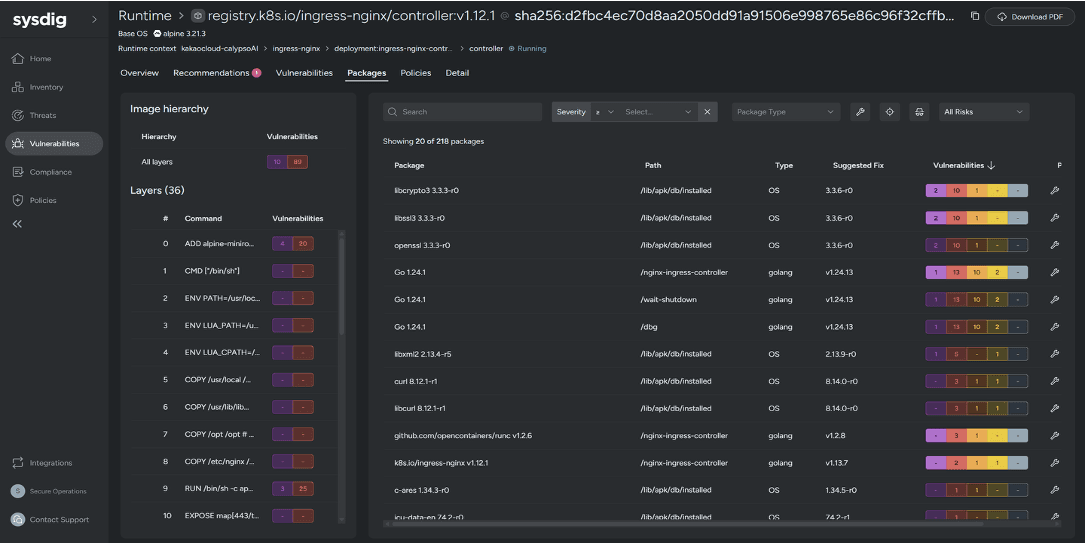1086x544 pixels.
Task: Sort by the Package column header
Action: coord(409,166)
